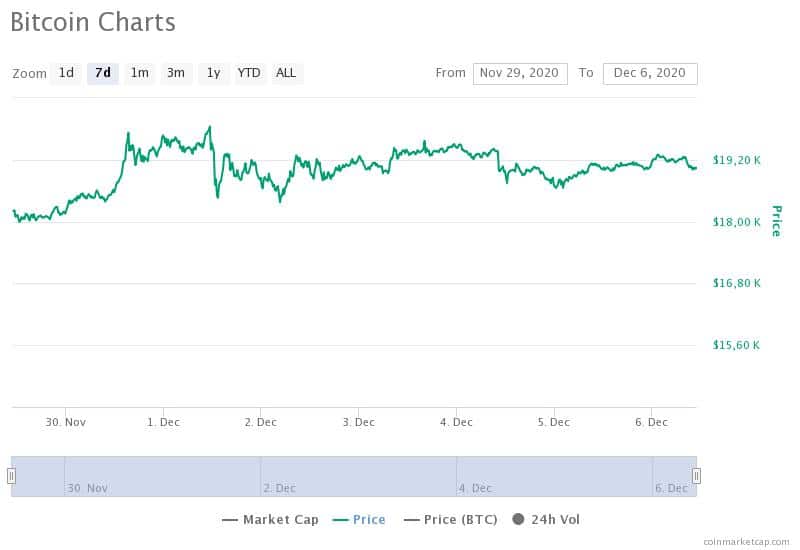Screen dimensions: 800x550
Task: Open the From date field
Action: click(520, 73)
